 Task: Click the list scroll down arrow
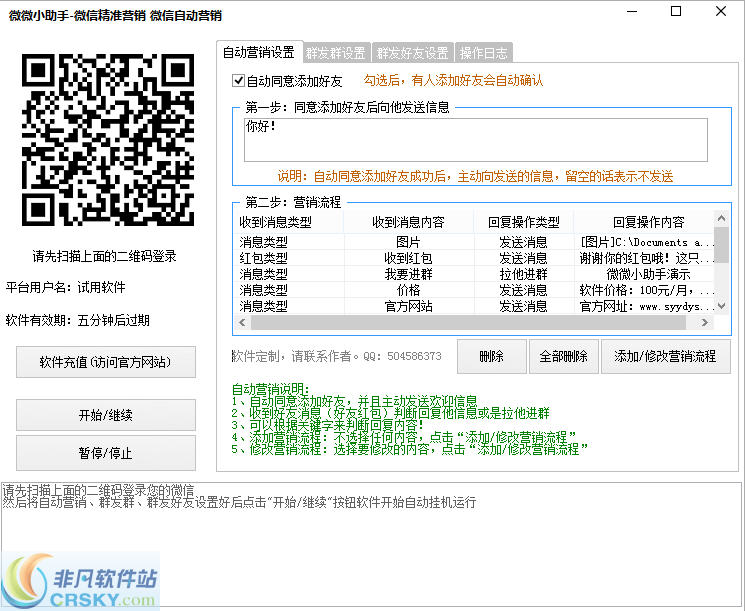[x=722, y=306]
